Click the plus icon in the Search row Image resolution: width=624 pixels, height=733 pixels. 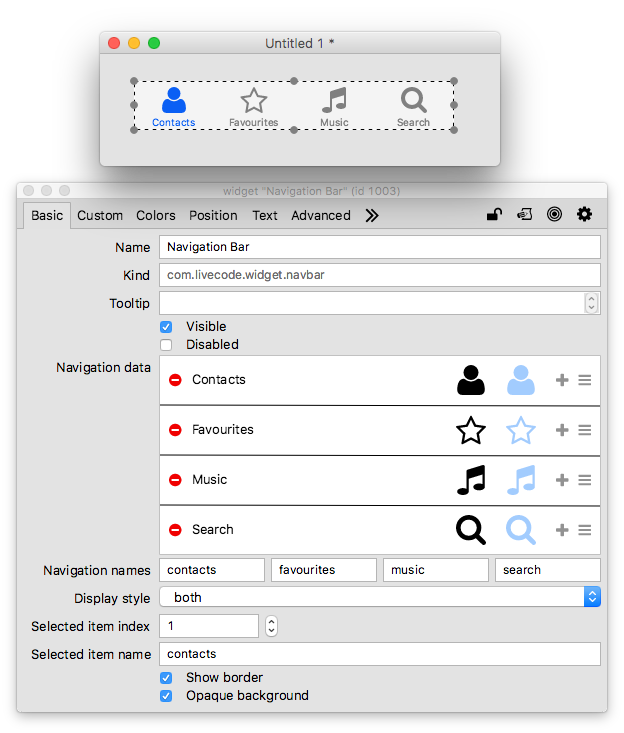click(x=562, y=530)
